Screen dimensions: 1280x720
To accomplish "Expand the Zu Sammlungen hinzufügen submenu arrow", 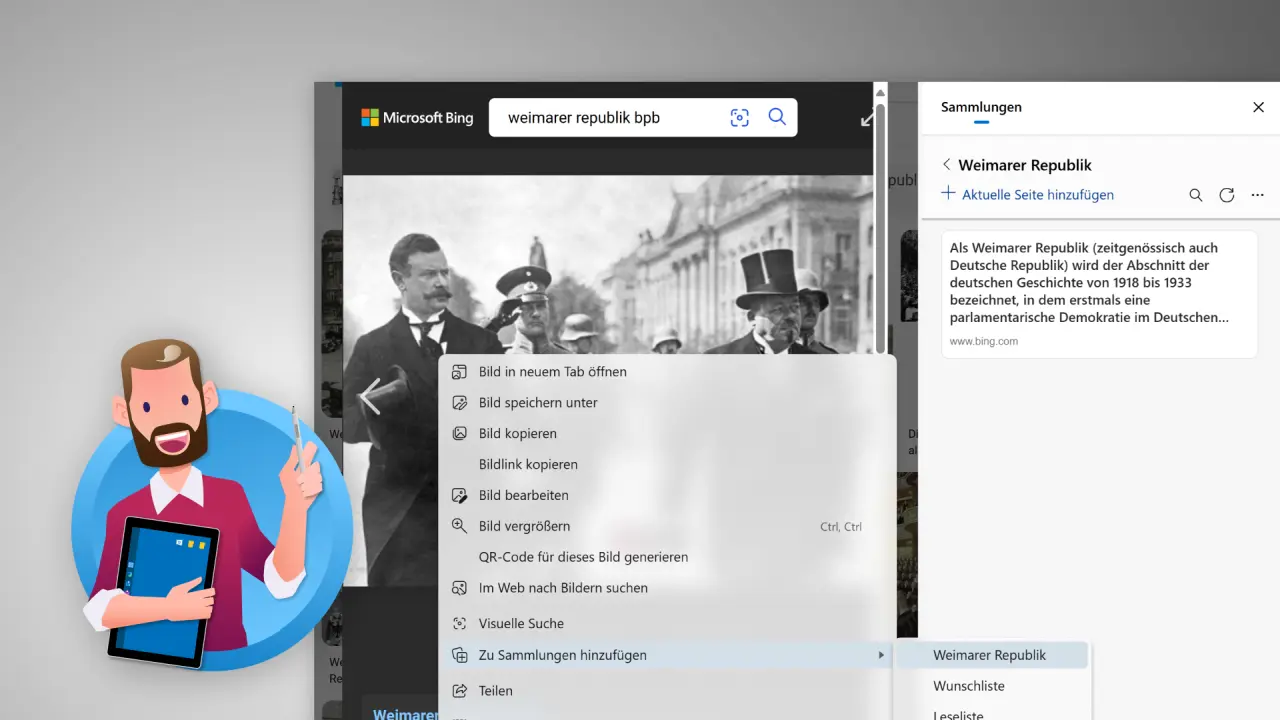I will tap(880, 655).
